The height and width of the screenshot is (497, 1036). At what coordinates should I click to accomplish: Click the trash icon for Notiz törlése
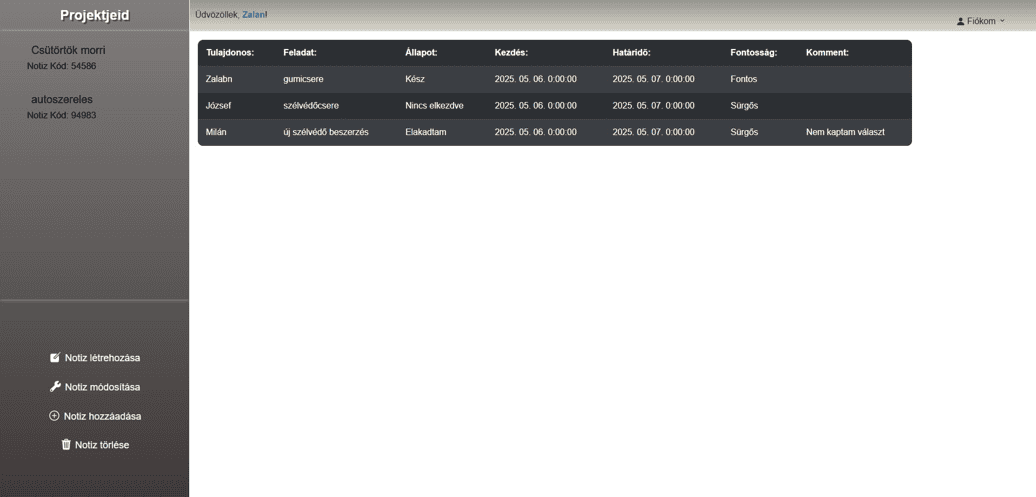(x=66, y=445)
